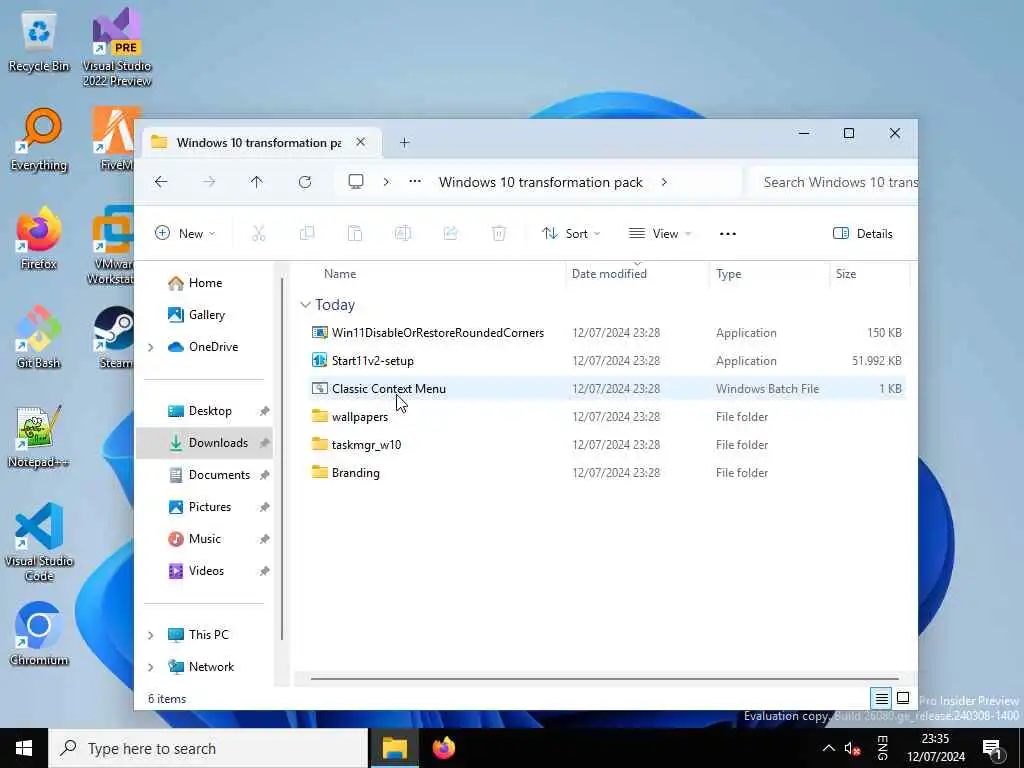1024x768 pixels.
Task: Launch Firefox from the taskbar
Action: [x=444, y=748]
